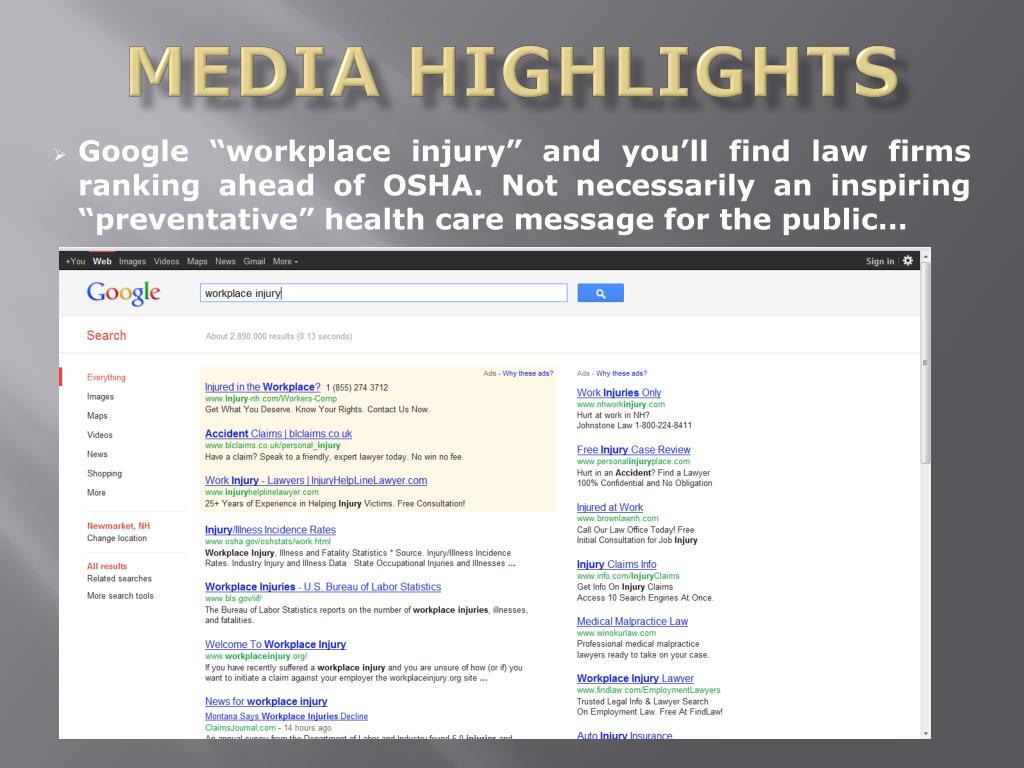This screenshot has height=768, width=1024.
Task: Open Maps in the top bar
Action: (x=197, y=261)
